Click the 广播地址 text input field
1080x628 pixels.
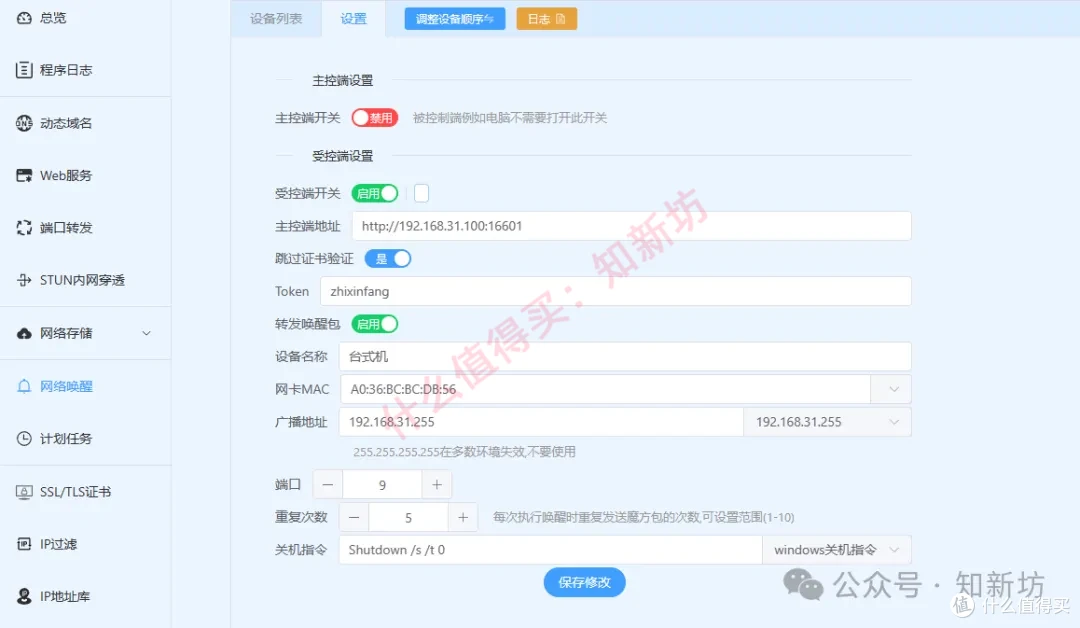click(x=541, y=422)
